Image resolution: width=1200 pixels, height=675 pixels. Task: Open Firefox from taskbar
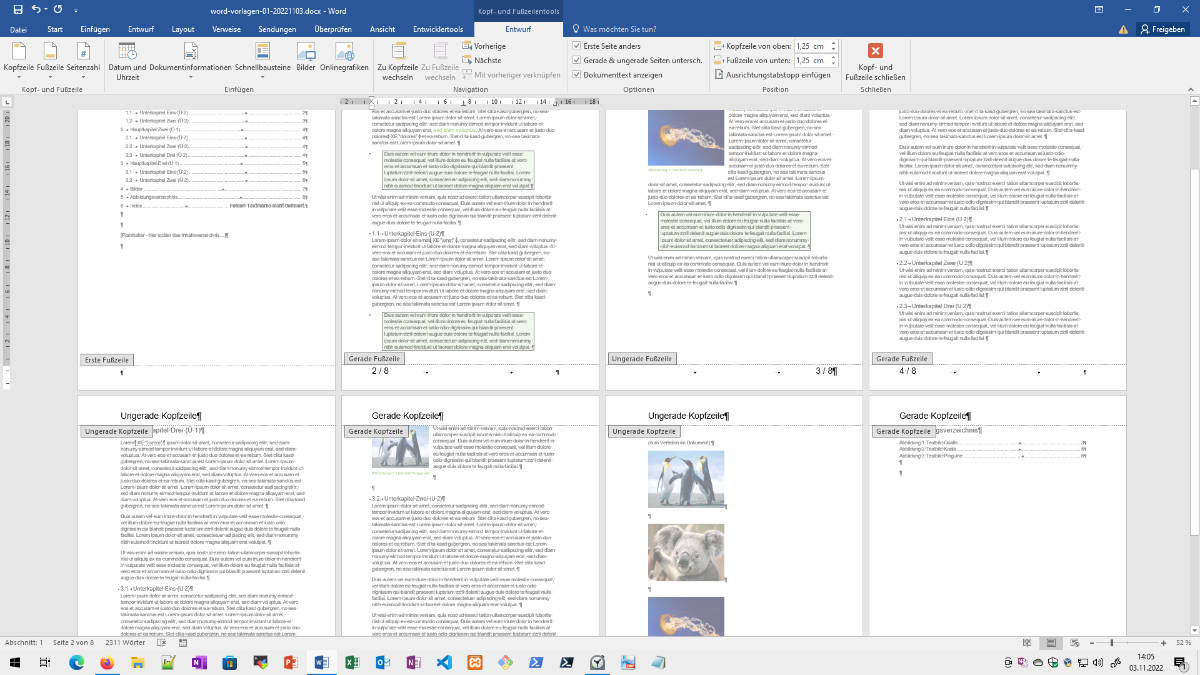[x=106, y=662]
